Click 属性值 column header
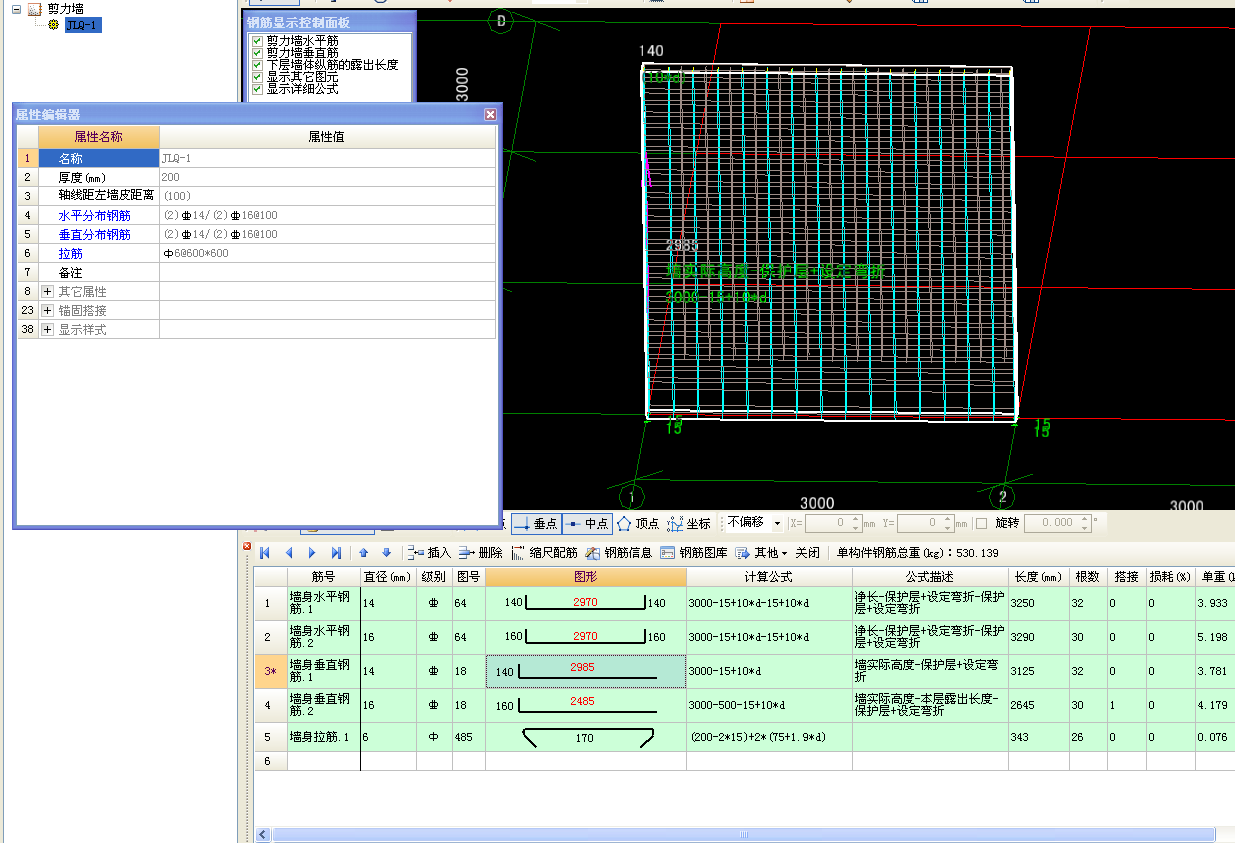This screenshot has height=843, width=1235. tap(327, 137)
